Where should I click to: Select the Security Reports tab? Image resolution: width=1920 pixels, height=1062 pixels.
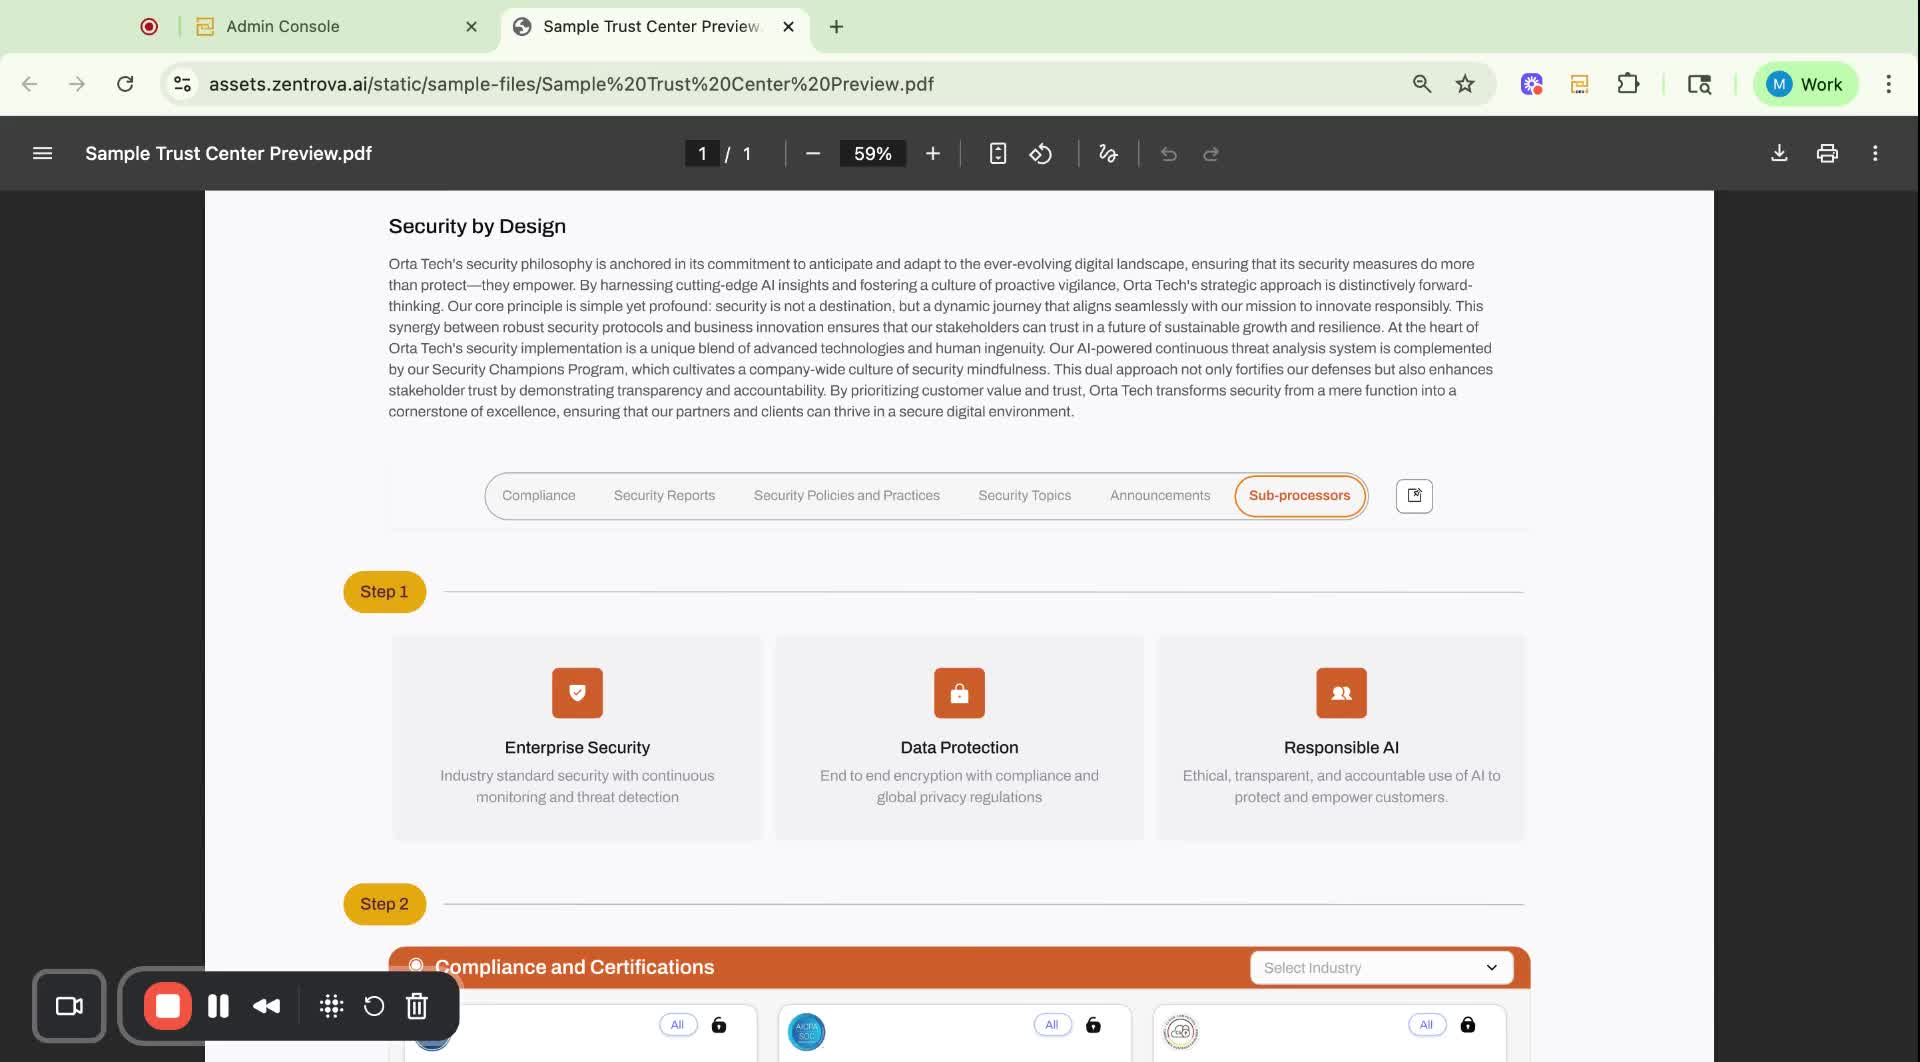(x=664, y=495)
